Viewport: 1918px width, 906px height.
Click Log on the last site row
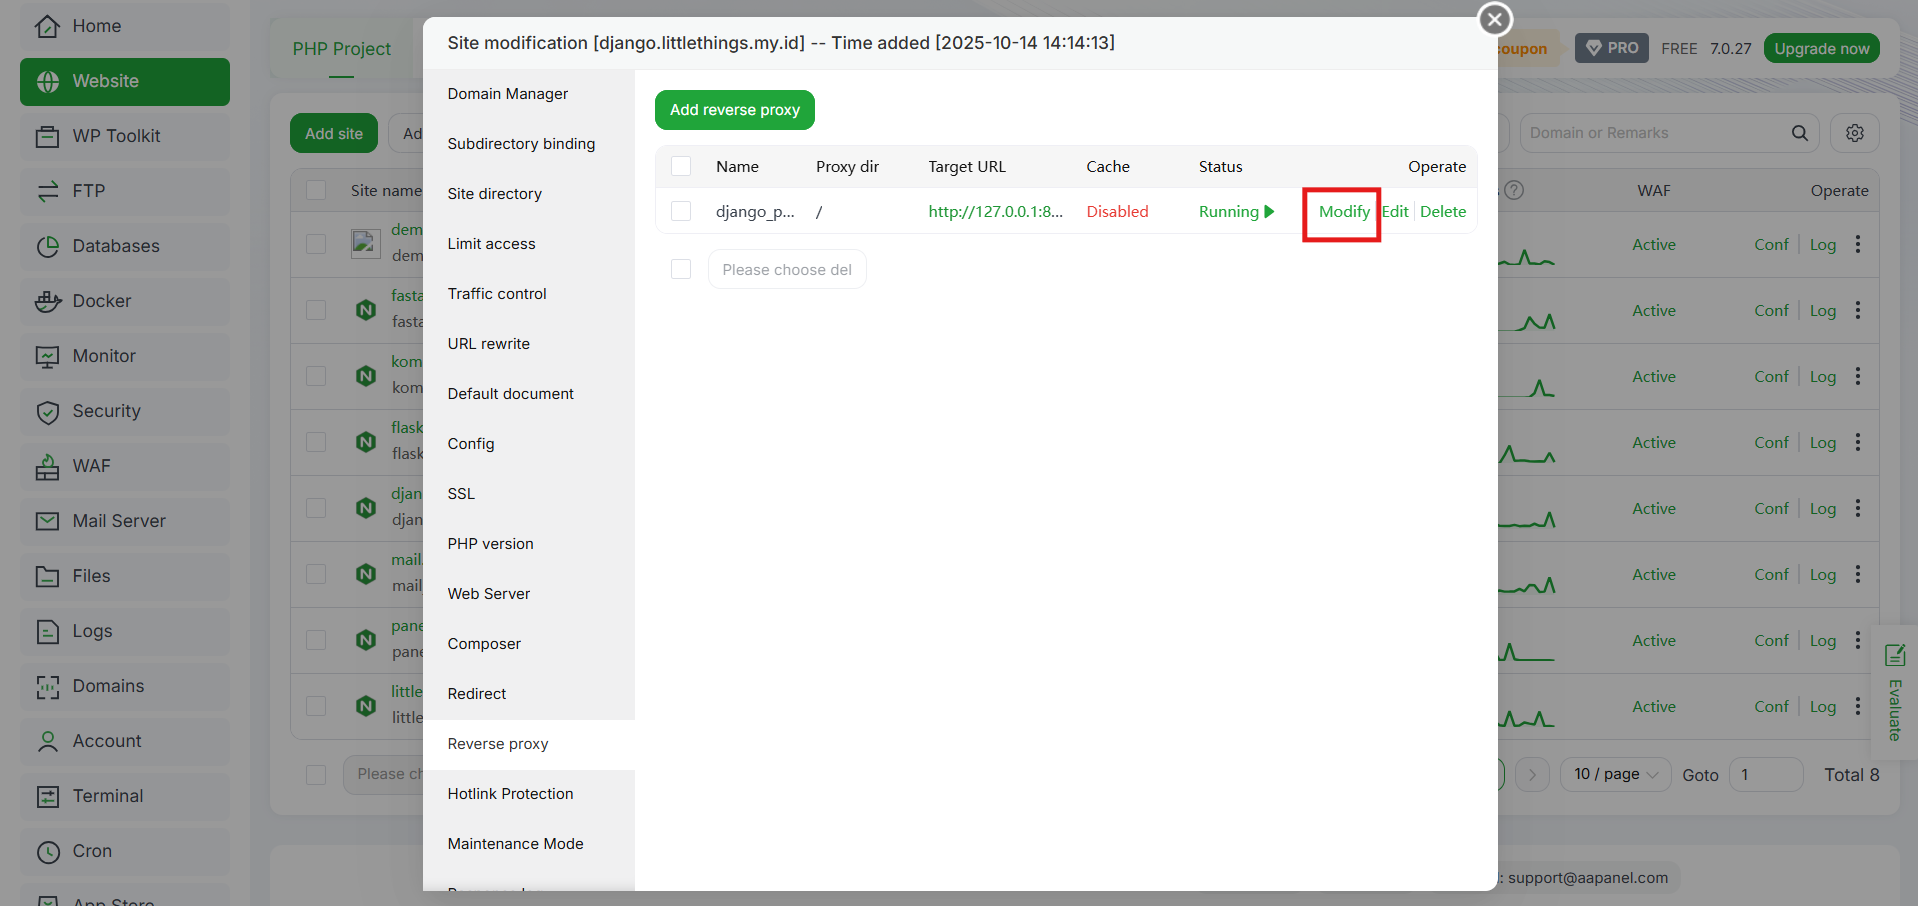[x=1822, y=706]
